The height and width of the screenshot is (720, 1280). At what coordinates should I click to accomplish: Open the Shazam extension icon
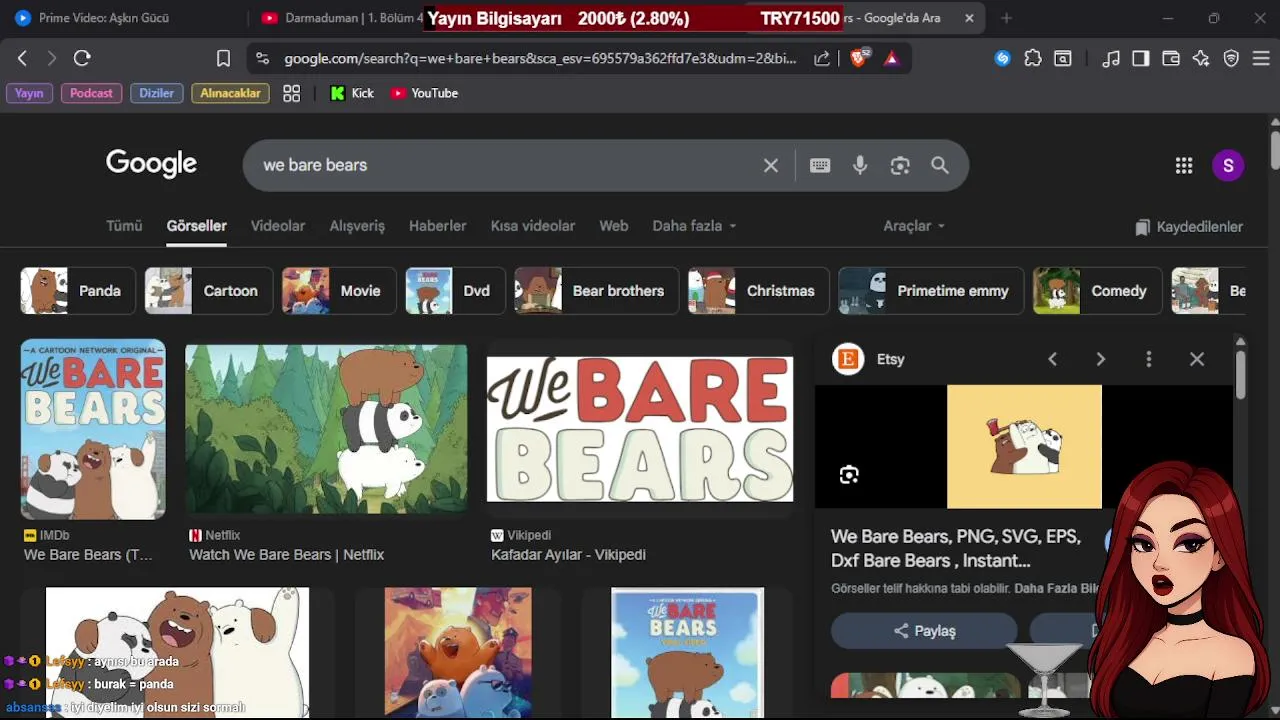click(1002, 59)
